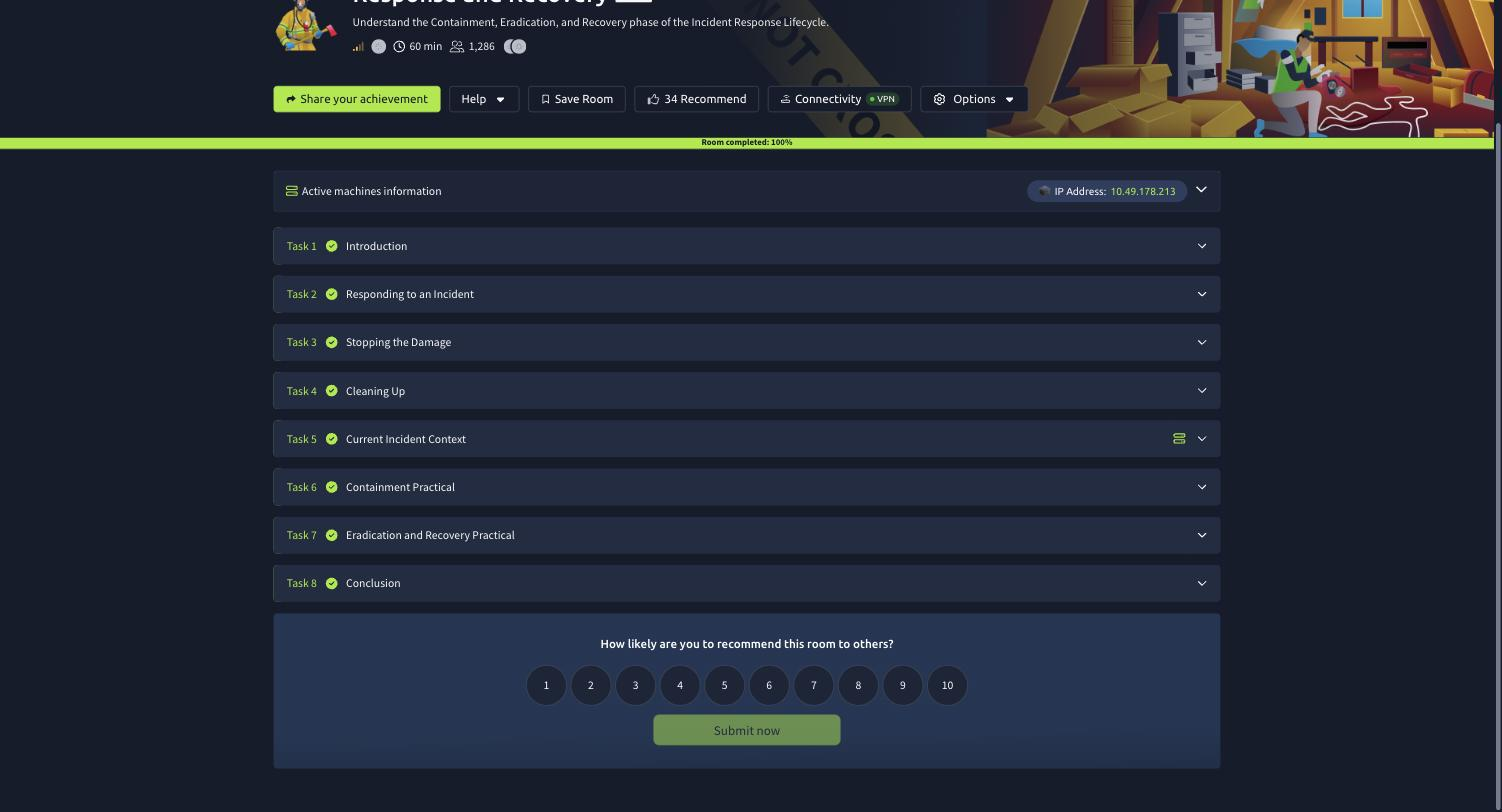Viewport: 1502px width, 812px height.
Task: Click the IP address 10.49.178.213
Action: 1143,191
